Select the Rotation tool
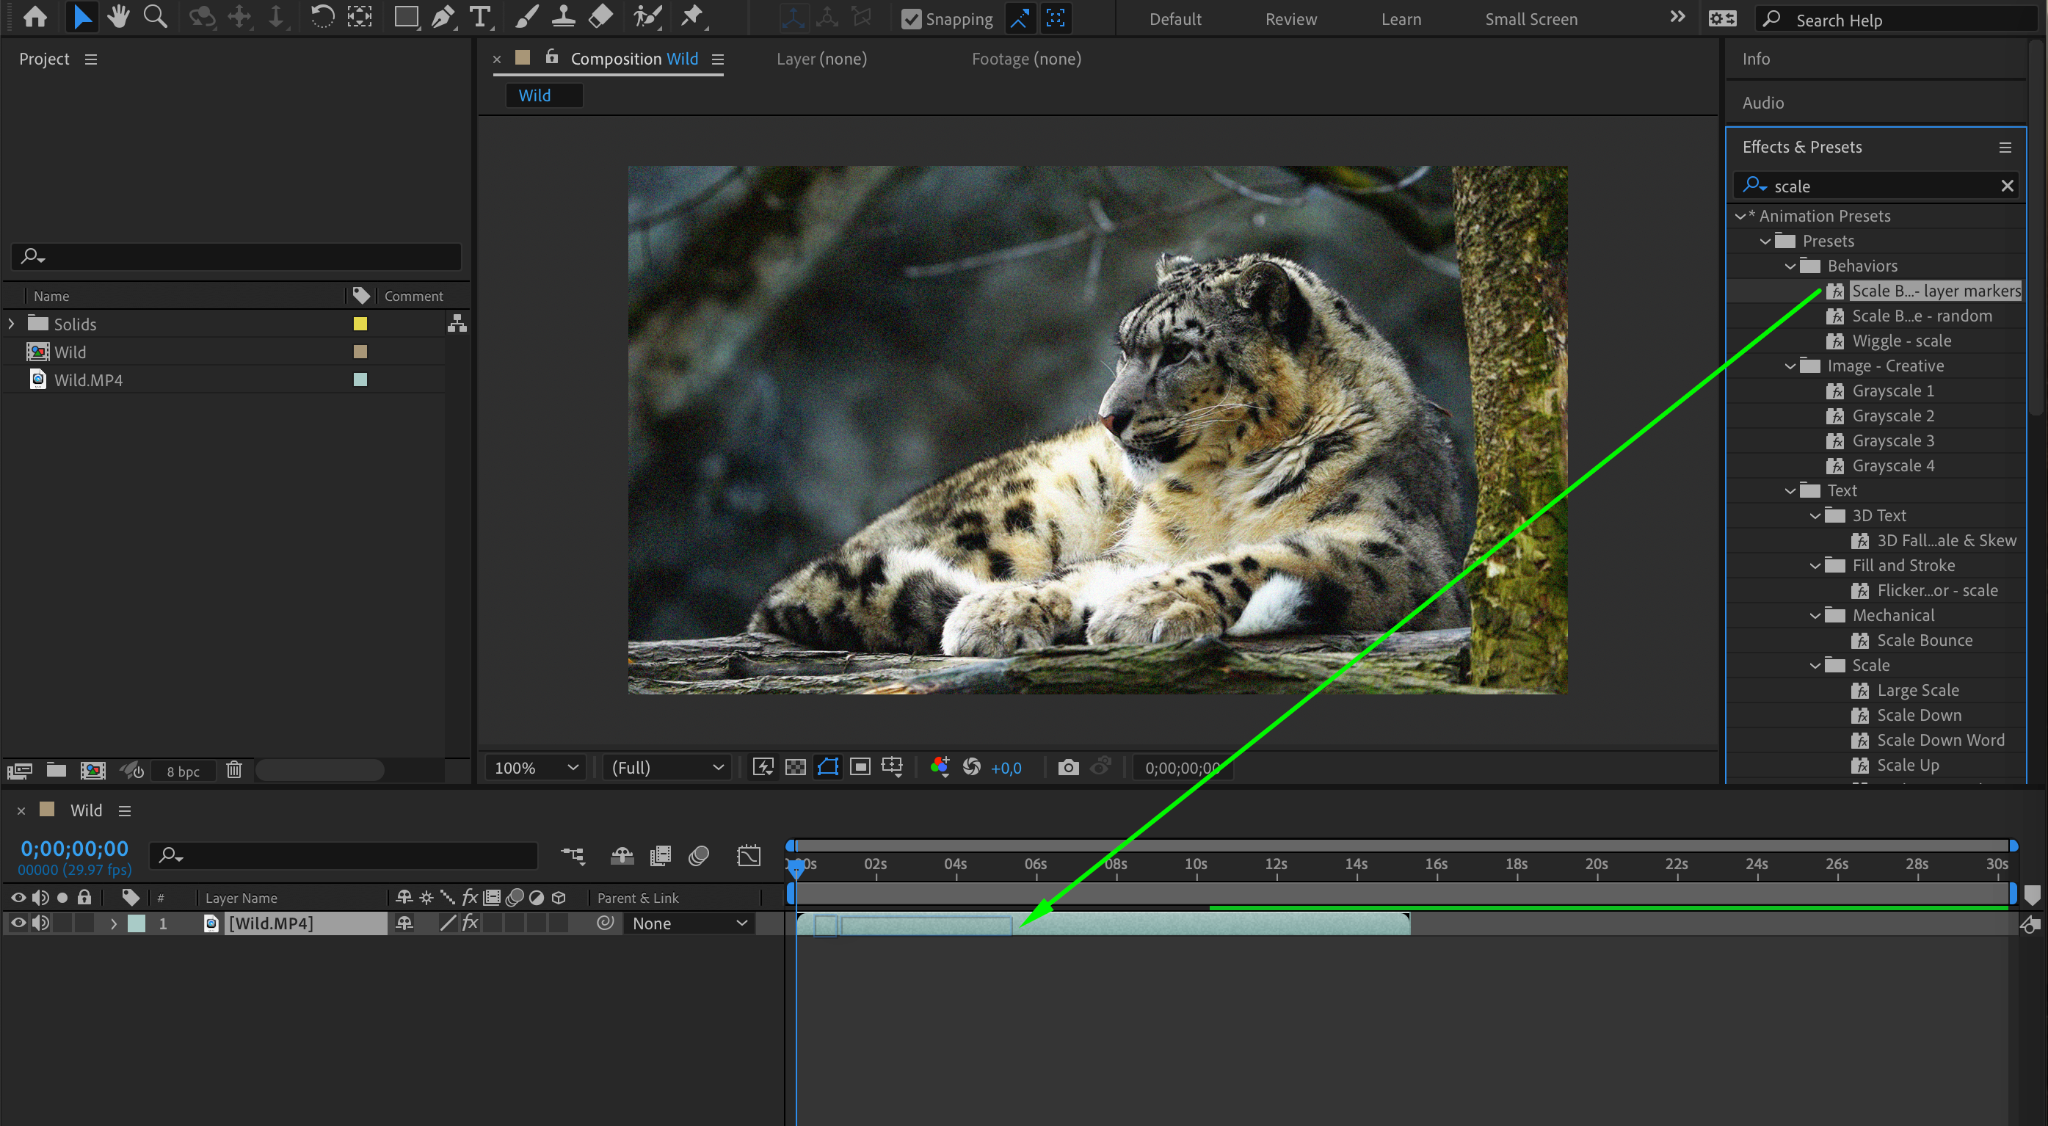The height and width of the screenshot is (1126, 2048). click(322, 17)
